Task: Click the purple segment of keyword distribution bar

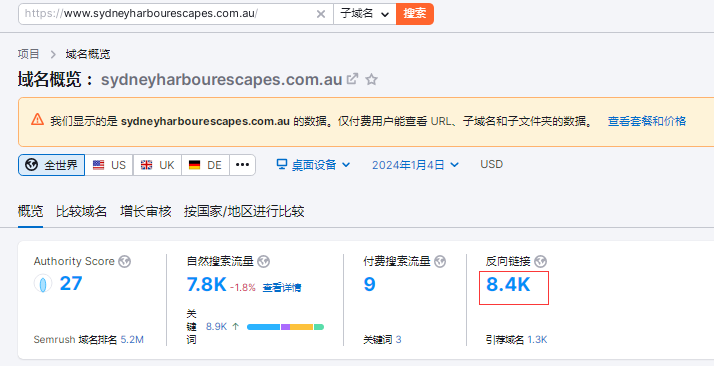Action: pyautogui.click(x=286, y=327)
